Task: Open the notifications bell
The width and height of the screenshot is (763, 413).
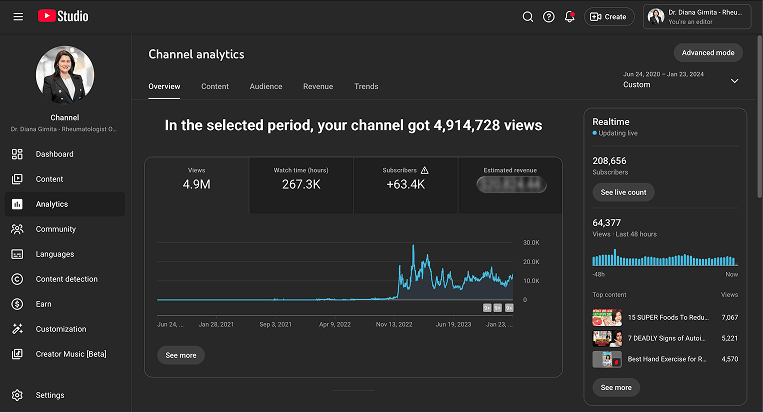Action: click(570, 16)
